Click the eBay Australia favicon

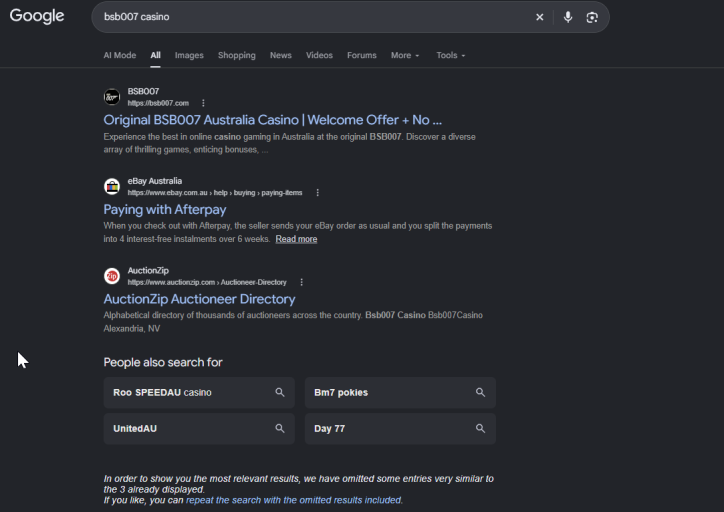tap(112, 187)
